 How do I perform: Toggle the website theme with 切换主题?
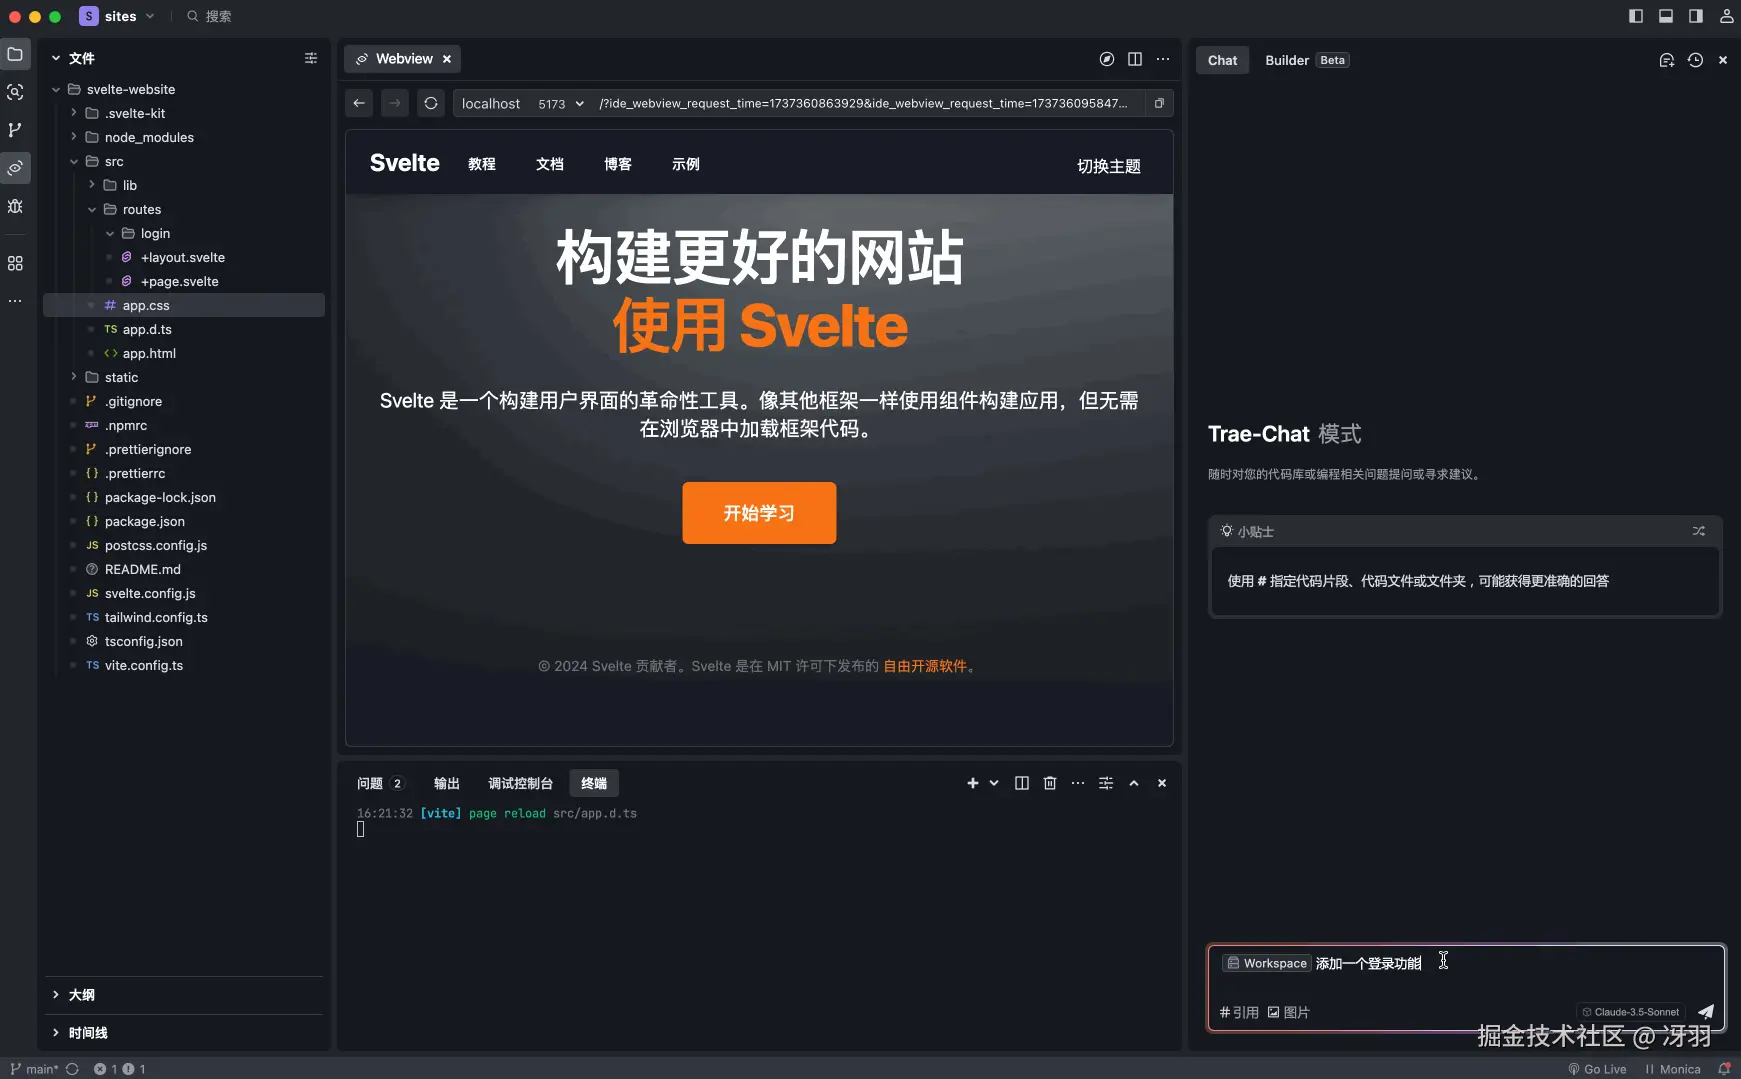coord(1108,166)
